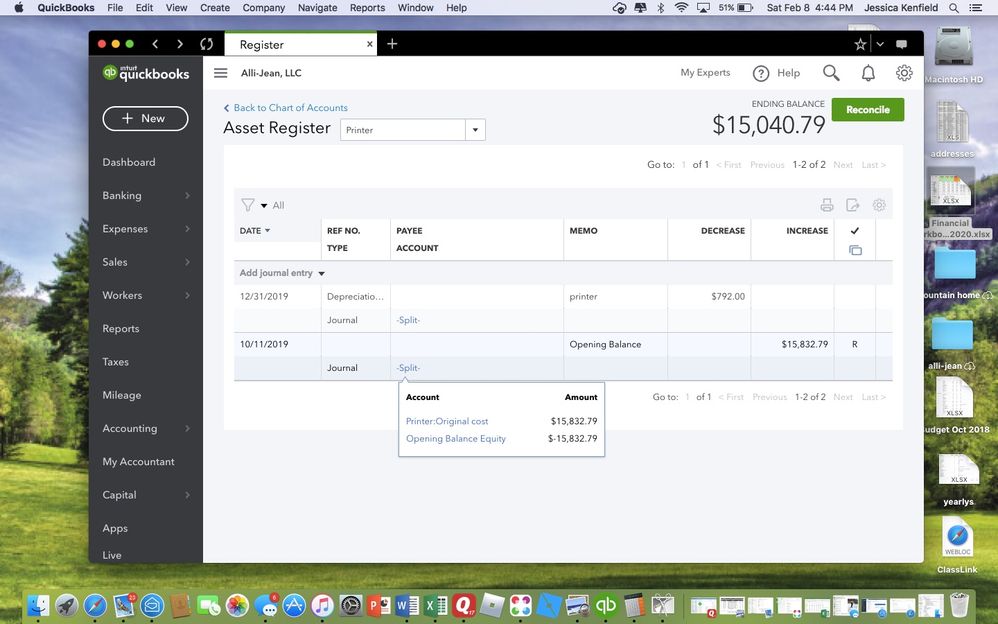
Task: Open the register table settings gear
Action: 879,205
